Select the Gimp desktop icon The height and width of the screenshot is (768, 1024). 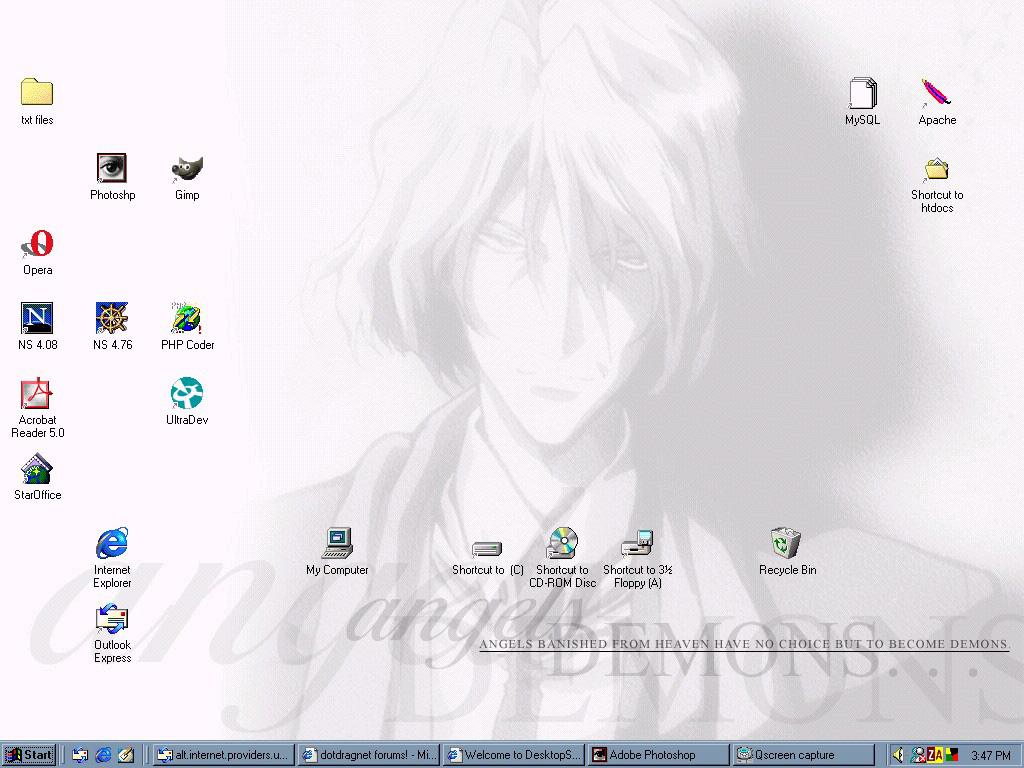[187, 168]
